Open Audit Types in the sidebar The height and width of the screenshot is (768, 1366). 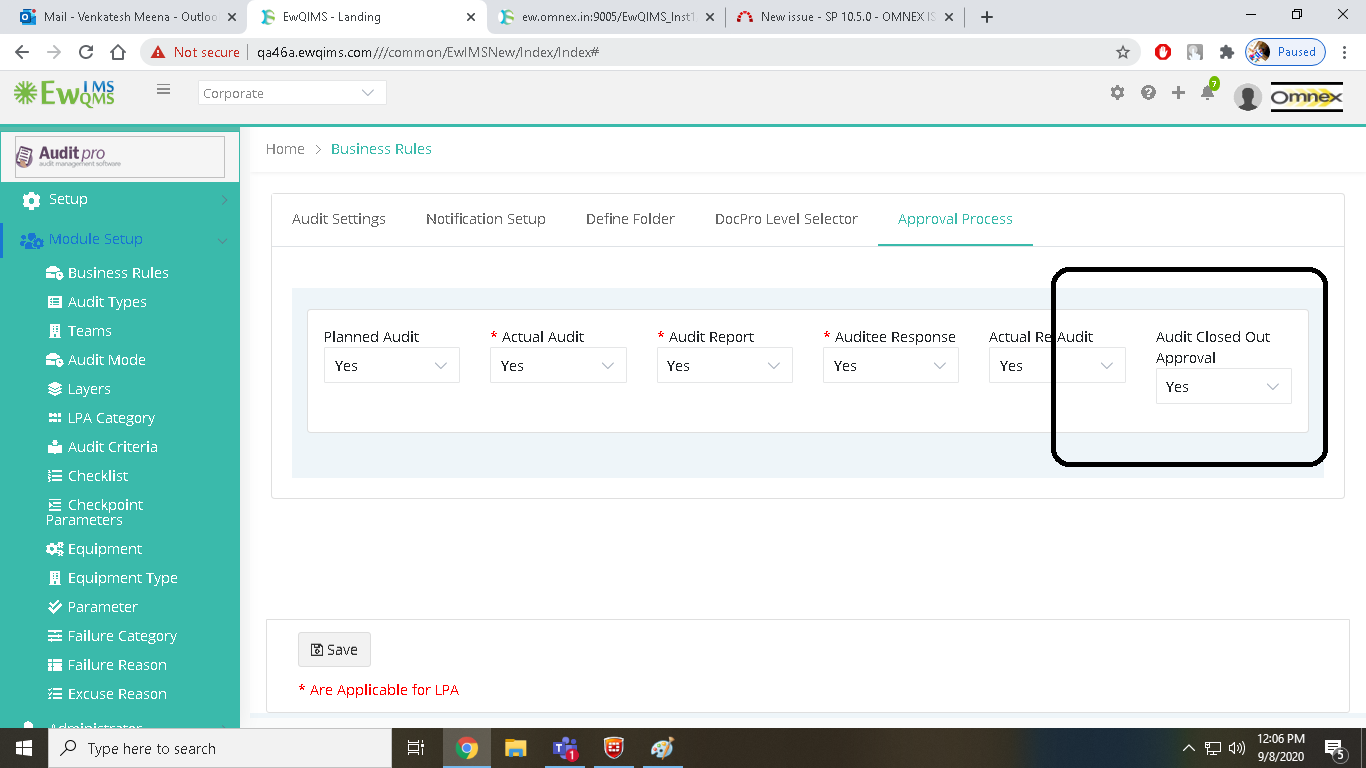click(x=107, y=302)
